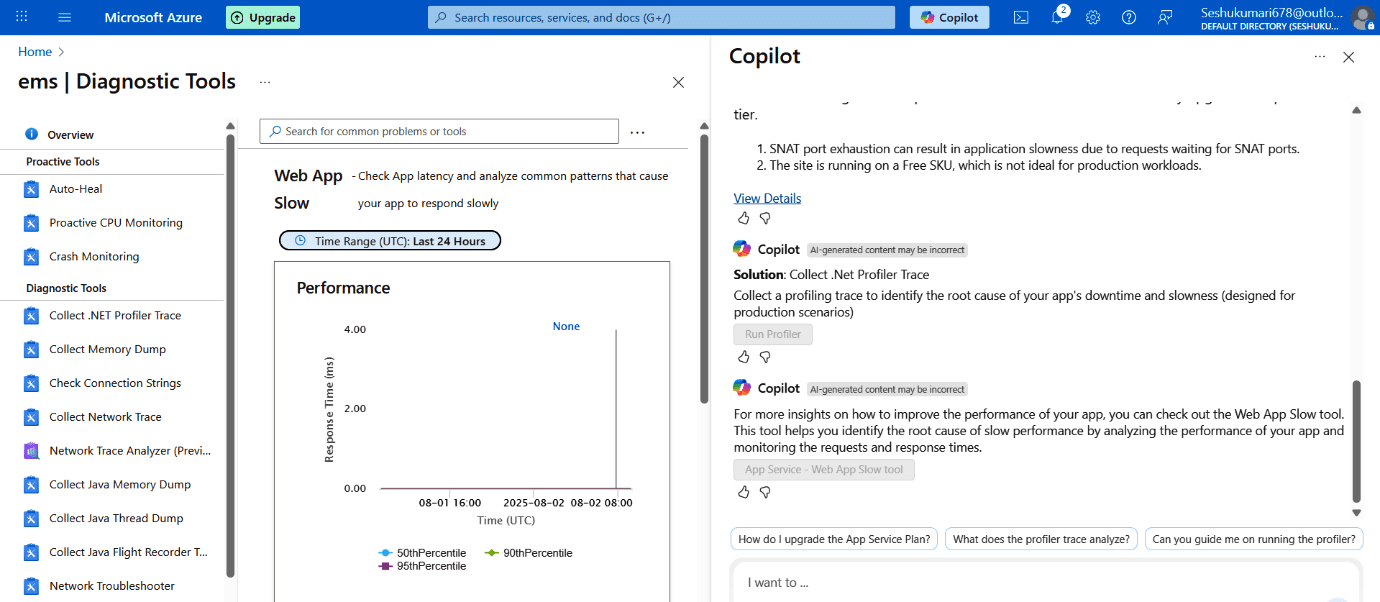Image resolution: width=1380 pixels, height=602 pixels.
Task: Open Check Connection Strings tool
Action: click(x=115, y=382)
